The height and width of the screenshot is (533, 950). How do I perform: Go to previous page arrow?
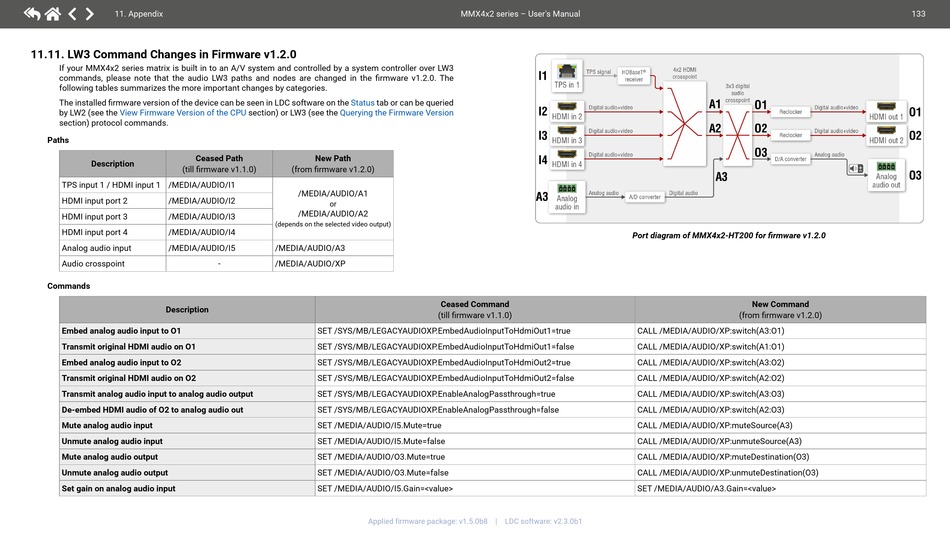[x=72, y=13]
